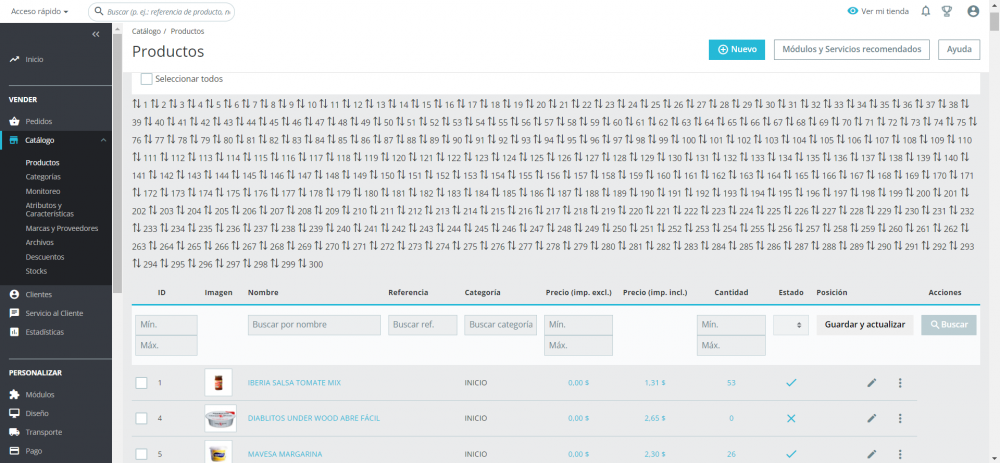Click IBERIA SALSA product thumbnail
This screenshot has height=463, width=1000.
219,383
